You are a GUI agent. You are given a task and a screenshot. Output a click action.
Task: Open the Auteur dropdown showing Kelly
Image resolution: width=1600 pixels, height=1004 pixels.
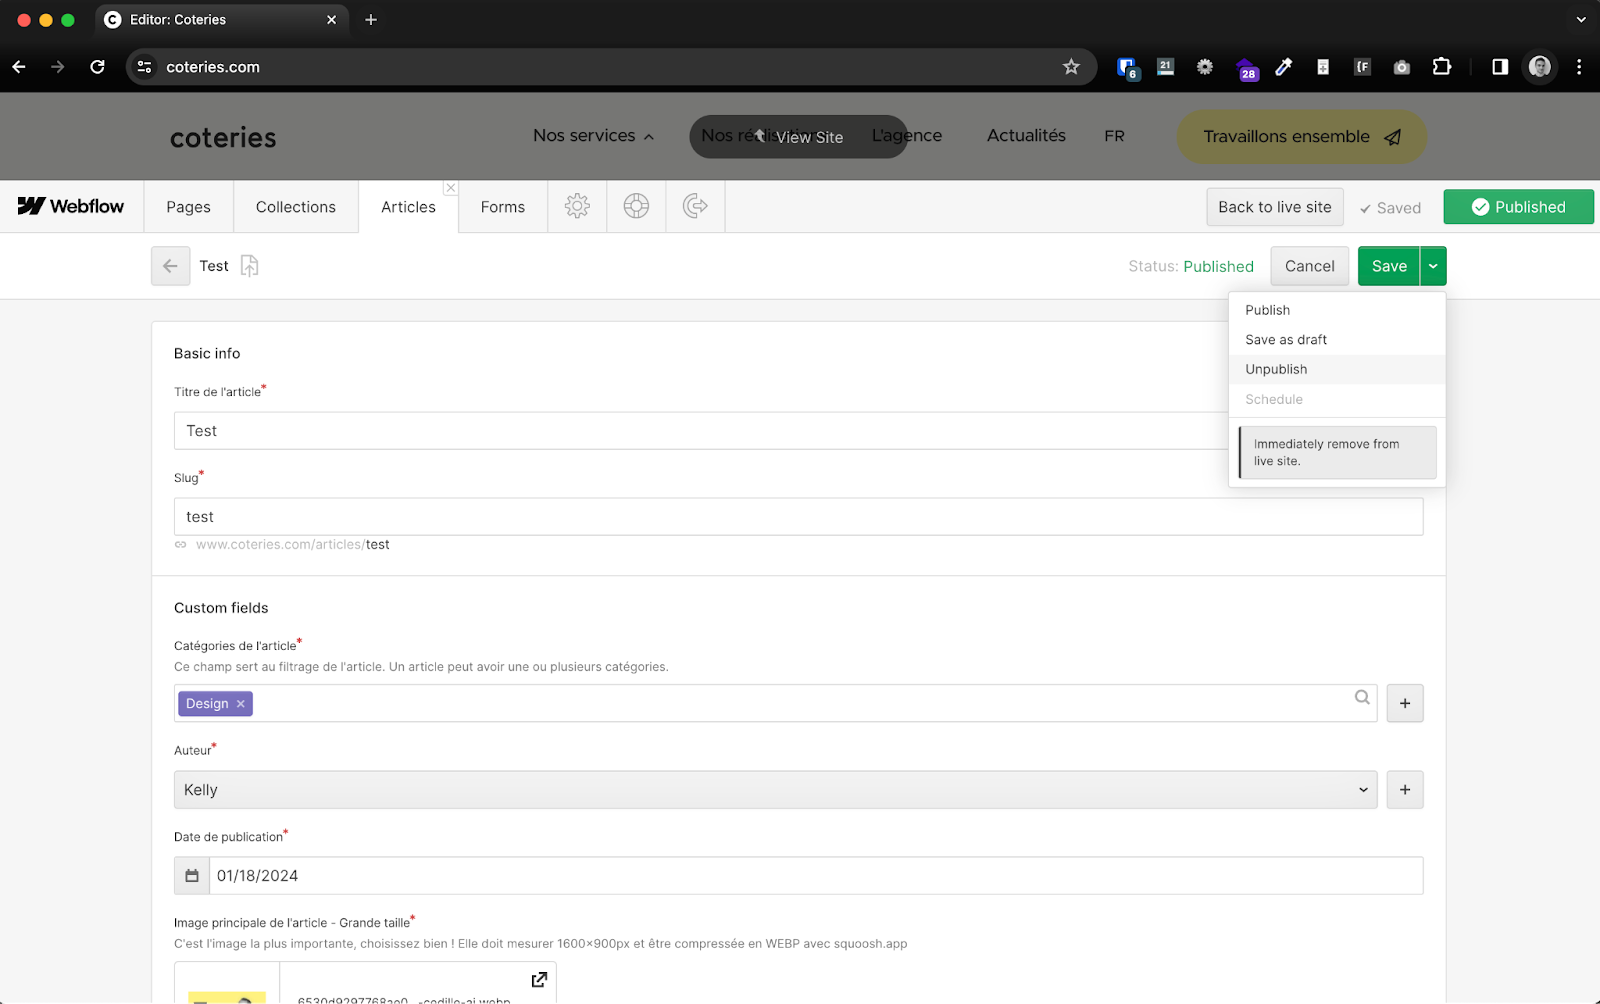pyautogui.click(x=775, y=790)
